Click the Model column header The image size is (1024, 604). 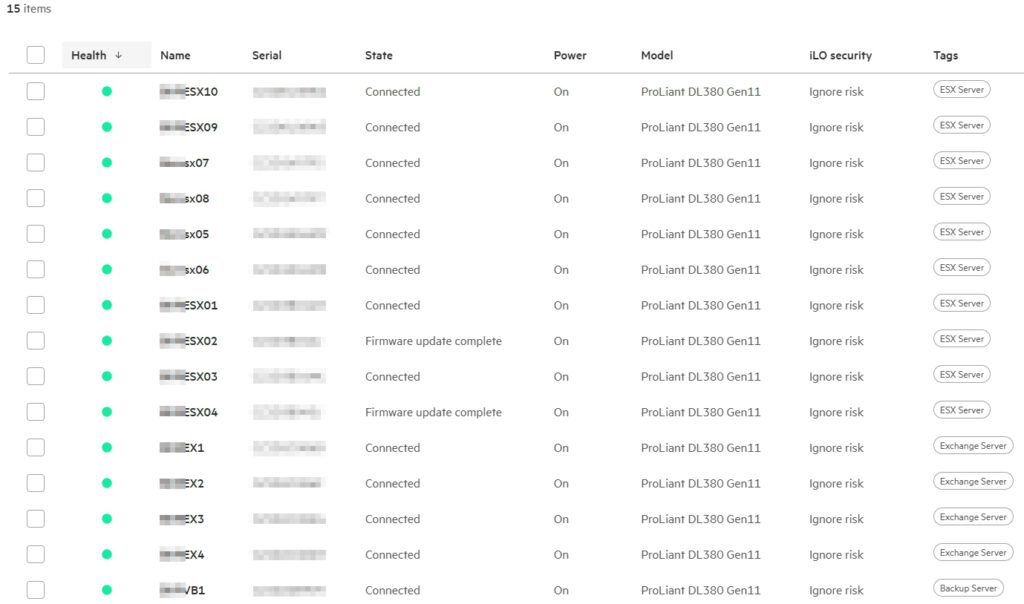coord(656,56)
